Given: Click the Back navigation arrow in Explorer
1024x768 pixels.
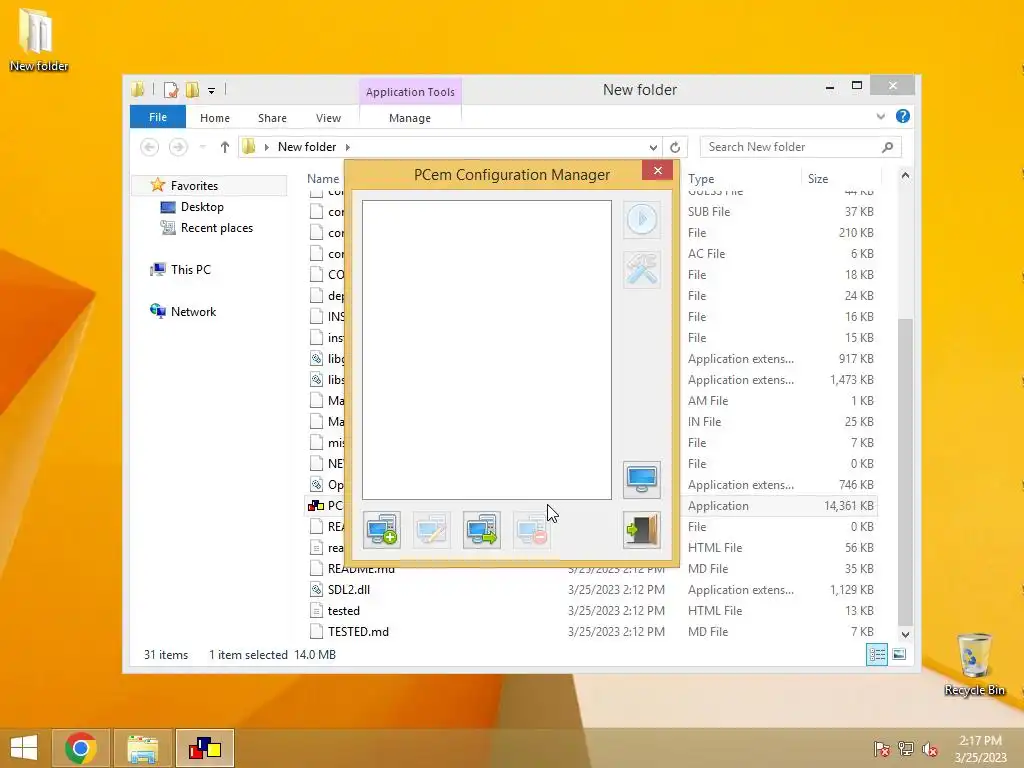Looking at the screenshot, I should click(150, 147).
